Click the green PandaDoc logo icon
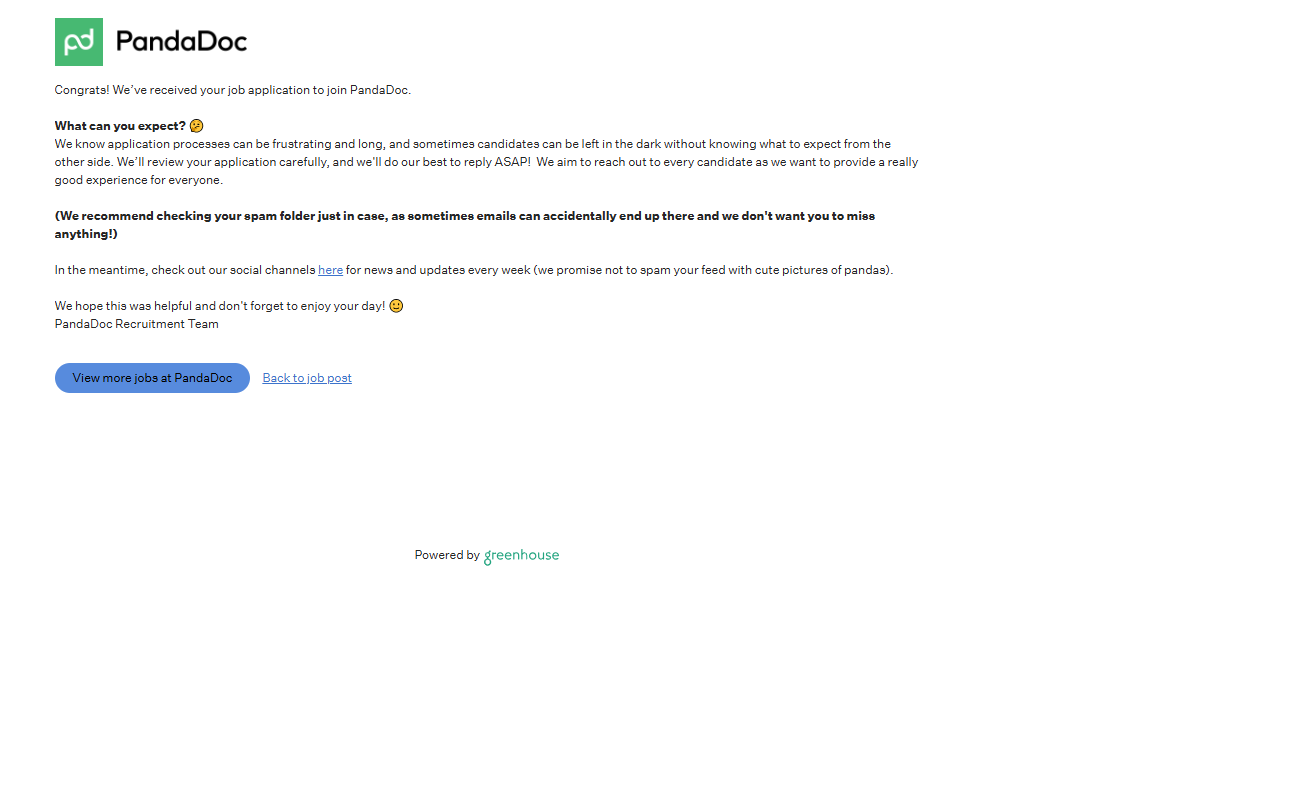Screen dimensions: 1297x785 79,42
